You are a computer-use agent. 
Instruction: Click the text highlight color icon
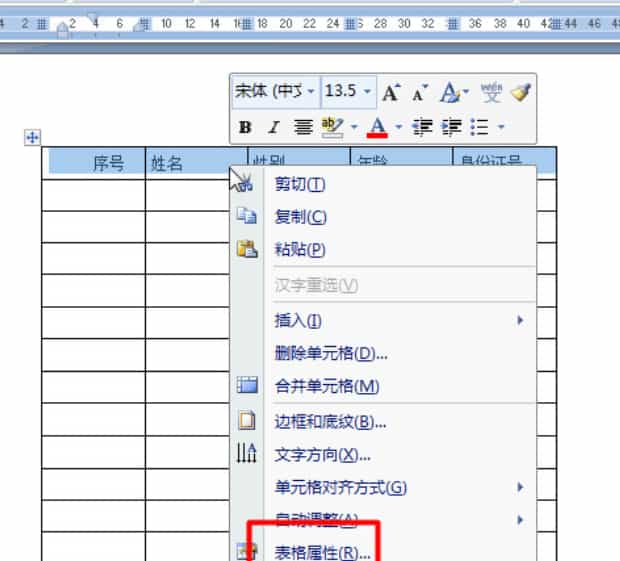coord(332,127)
